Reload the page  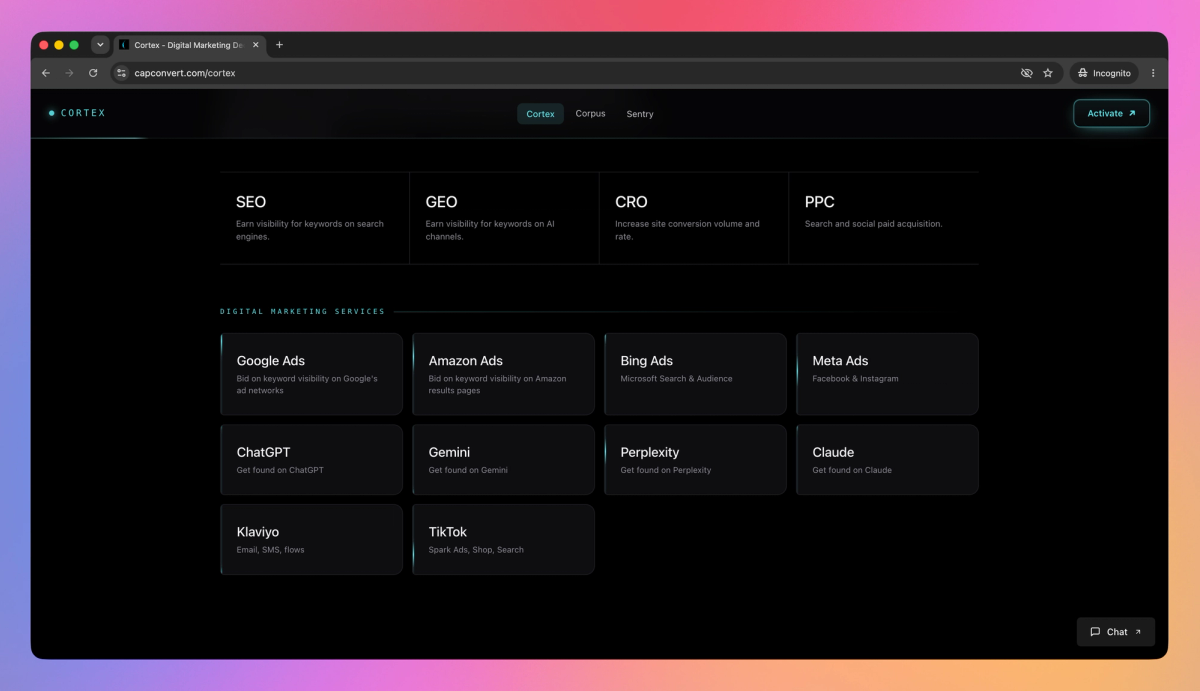pyautogui.click(x=93, y=73)
